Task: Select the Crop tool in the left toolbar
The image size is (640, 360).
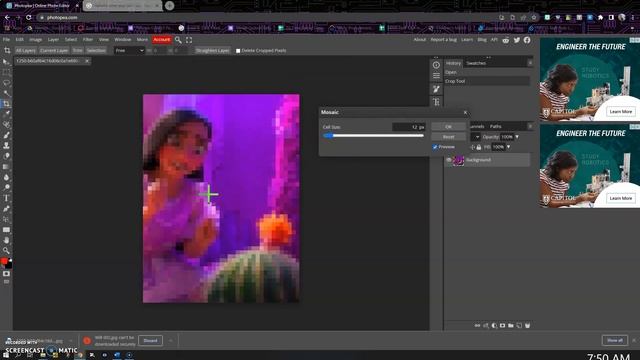Action: coord(6,104)
